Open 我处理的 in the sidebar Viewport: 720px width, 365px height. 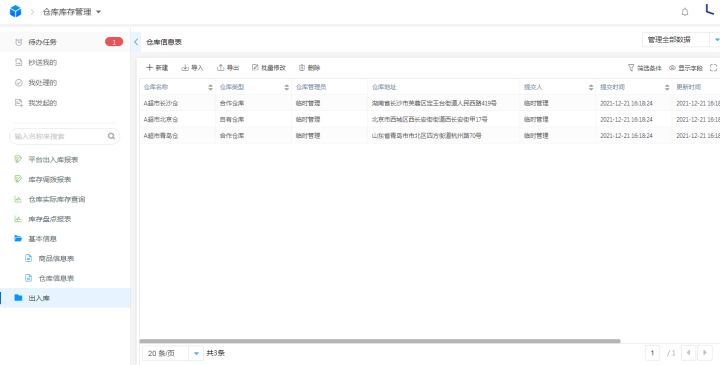[42, 83]
